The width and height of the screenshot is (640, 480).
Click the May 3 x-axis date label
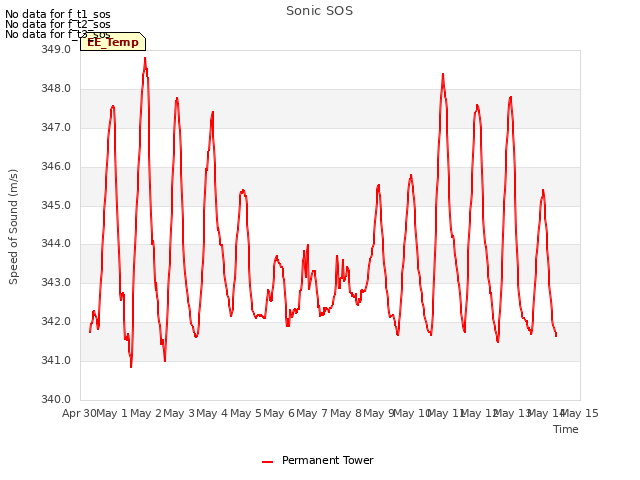point(179,413)
